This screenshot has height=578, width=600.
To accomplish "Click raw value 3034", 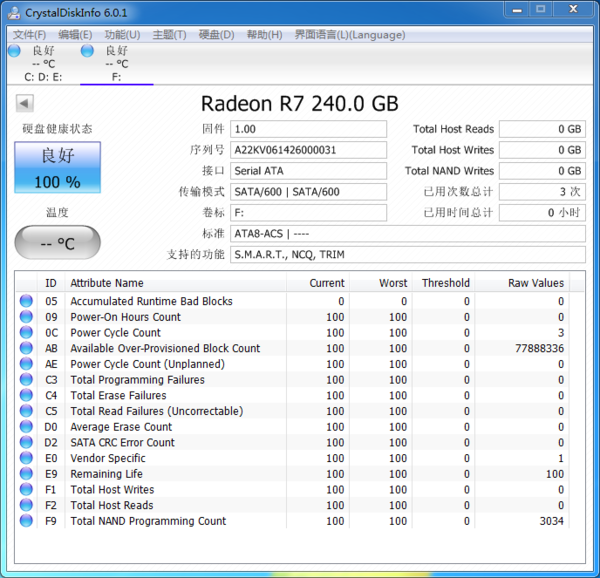I will pyautogui.click(x=551, y=521).
